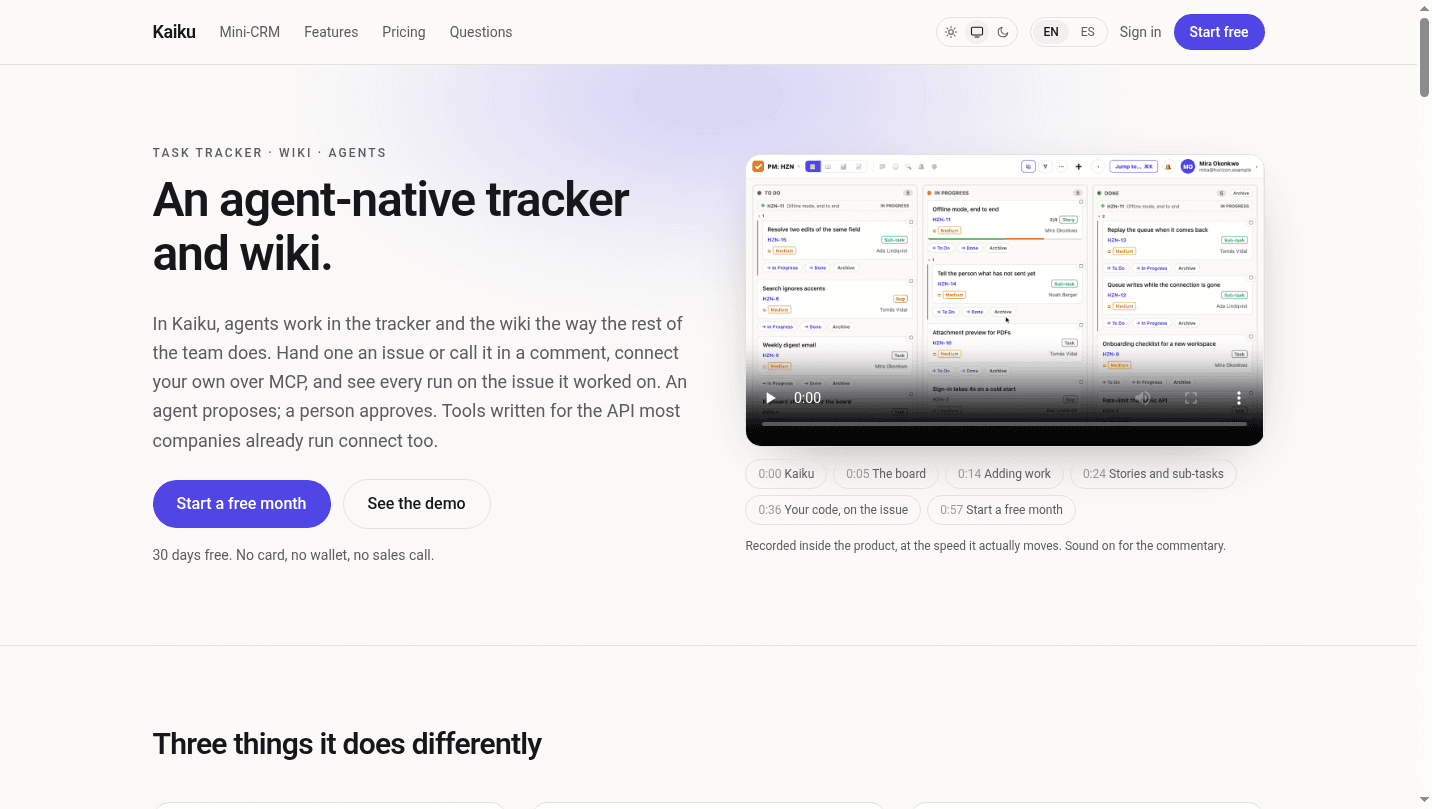Viewport: 1432px width, 809px height.
Task: Open the Mini-CRM nav item
Action: click(250, 32)
